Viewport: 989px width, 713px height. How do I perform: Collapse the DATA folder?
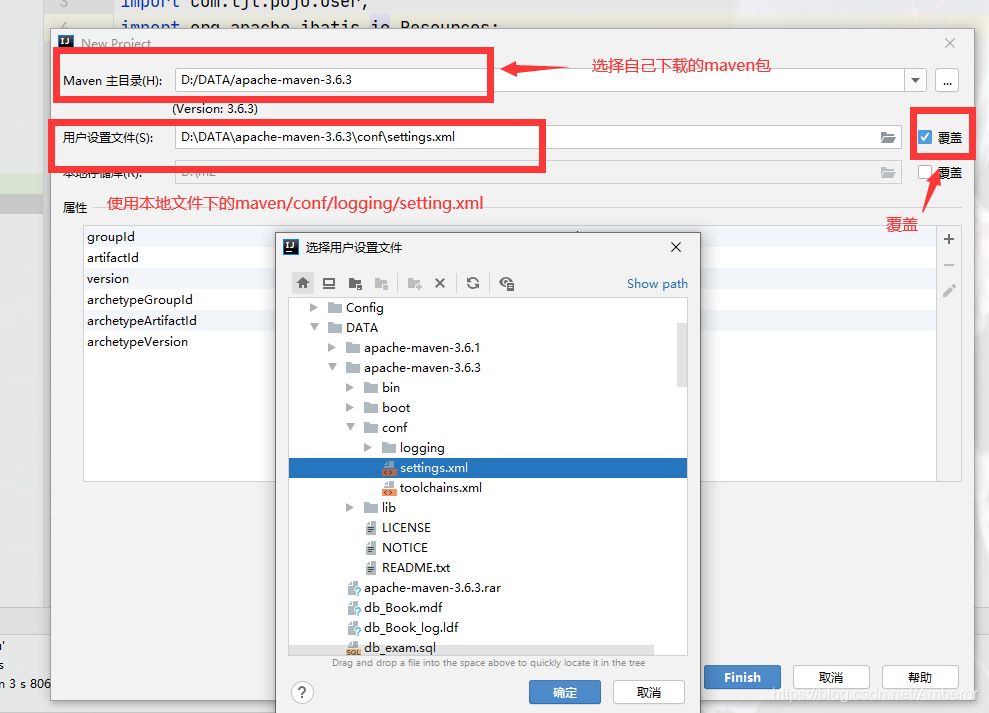(x=314, y=327)
